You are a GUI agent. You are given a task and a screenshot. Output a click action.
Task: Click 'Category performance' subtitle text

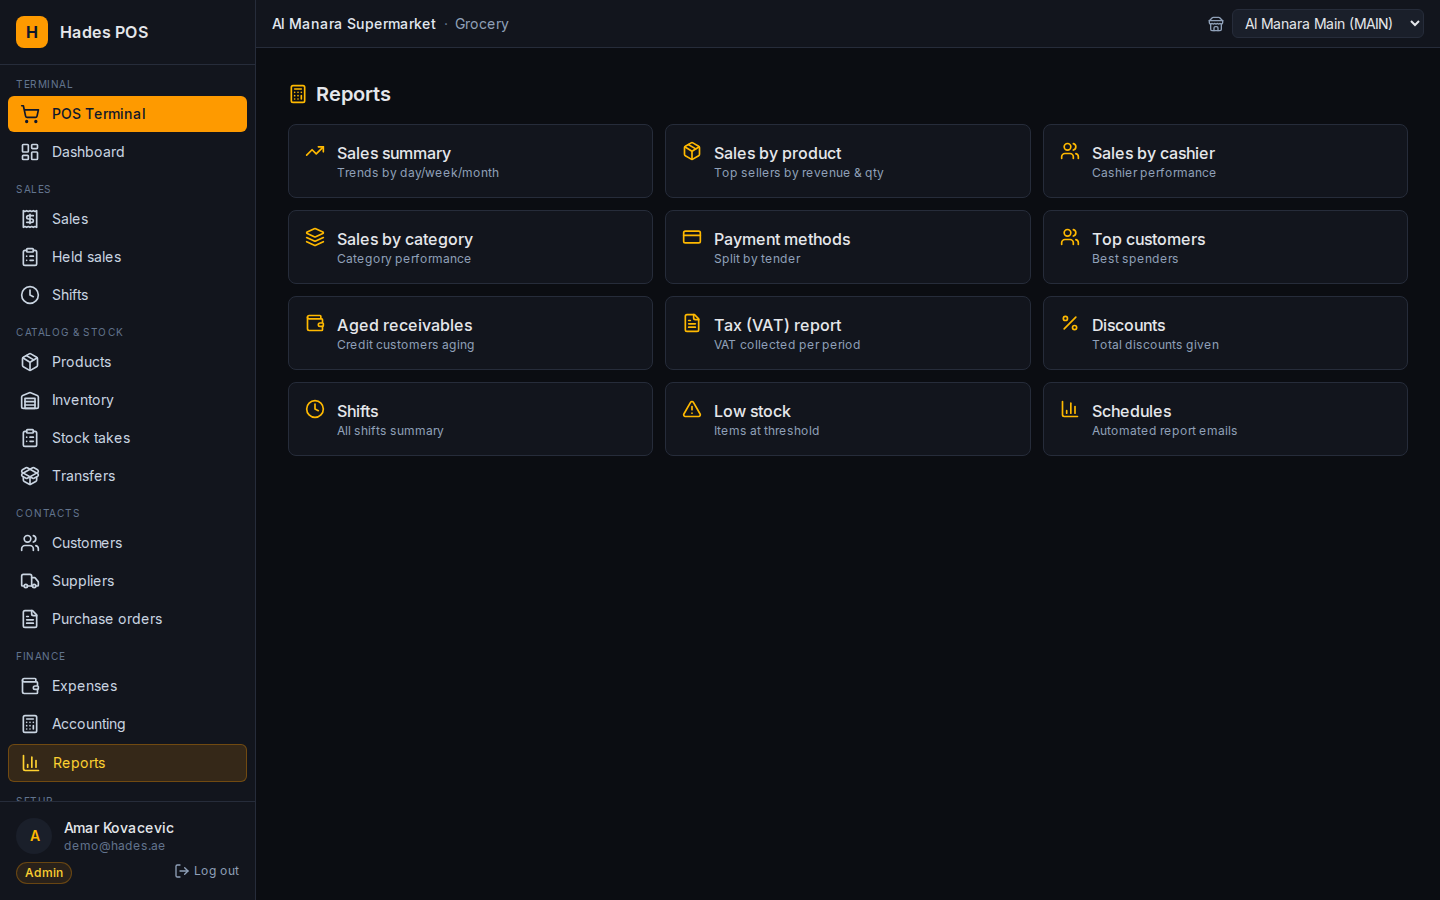(404, 259)
